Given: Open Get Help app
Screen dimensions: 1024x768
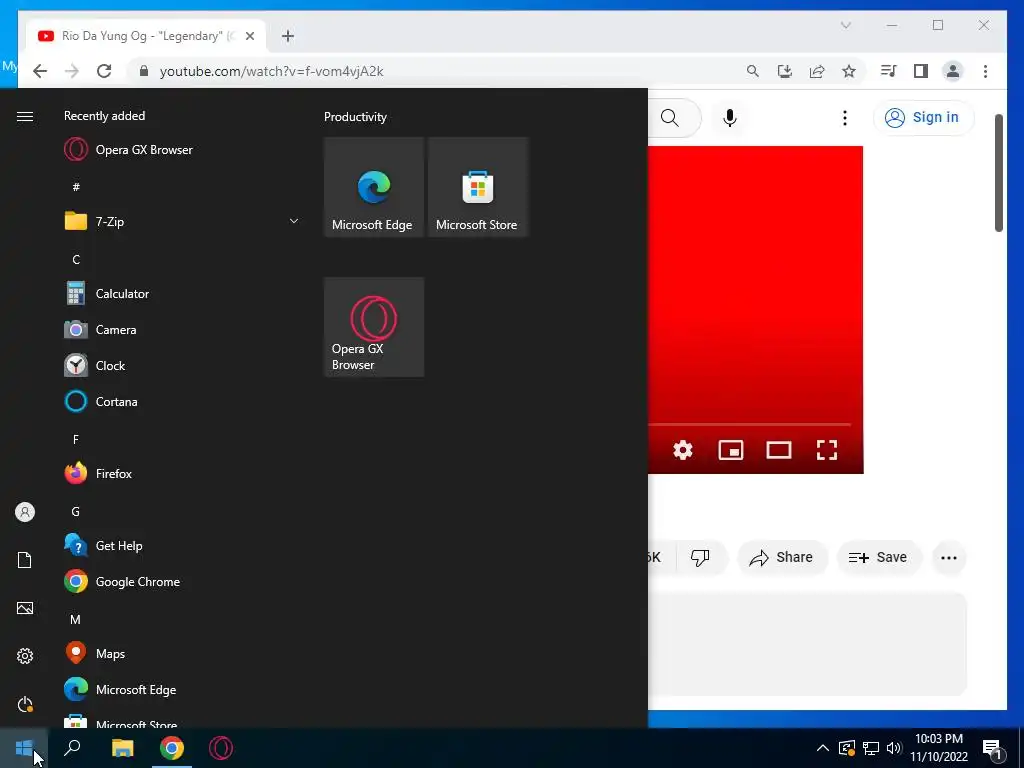Looking at the screenshot, I should (180, 545).
